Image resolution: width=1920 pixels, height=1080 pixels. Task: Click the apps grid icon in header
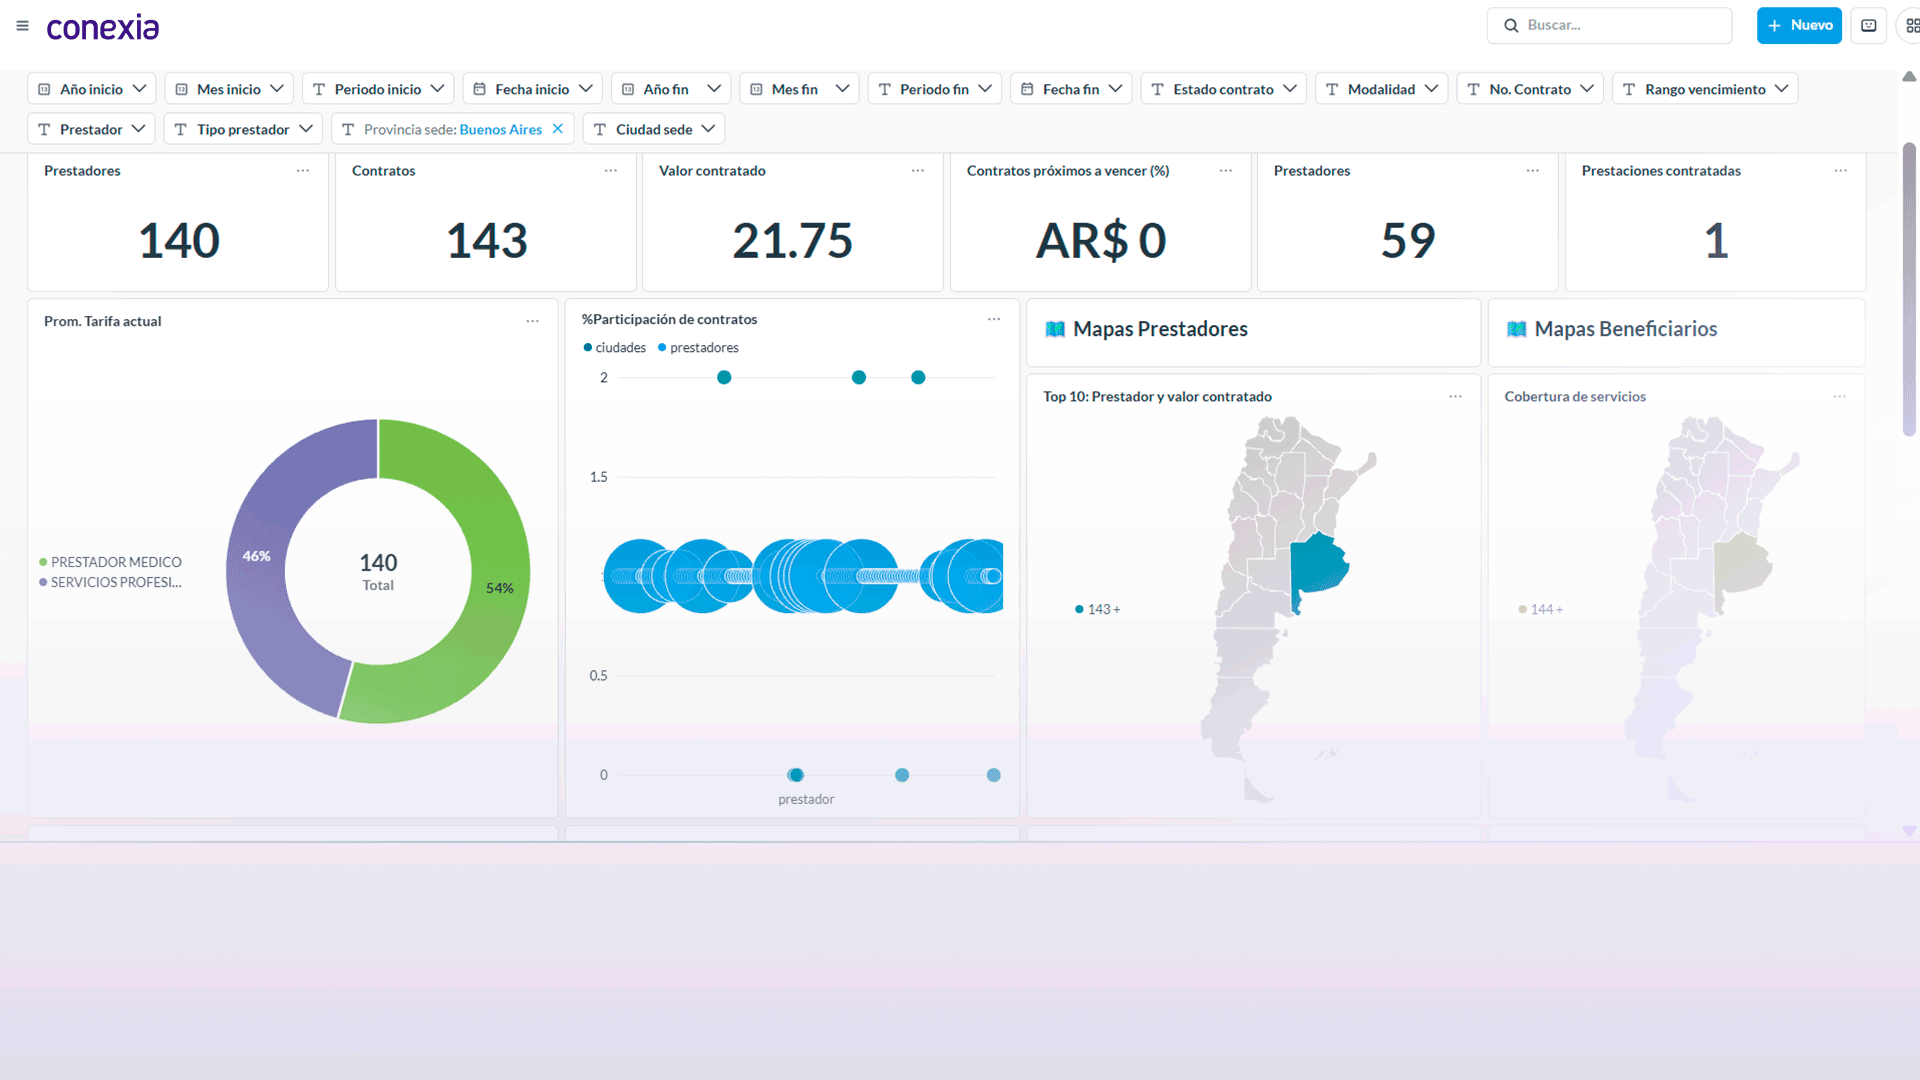pos(1911,26)
